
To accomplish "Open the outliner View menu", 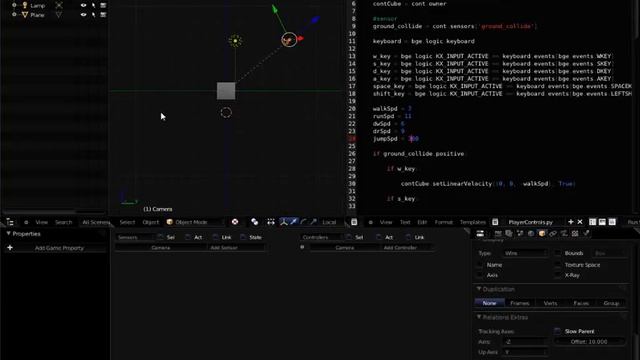I will (42, 222).
